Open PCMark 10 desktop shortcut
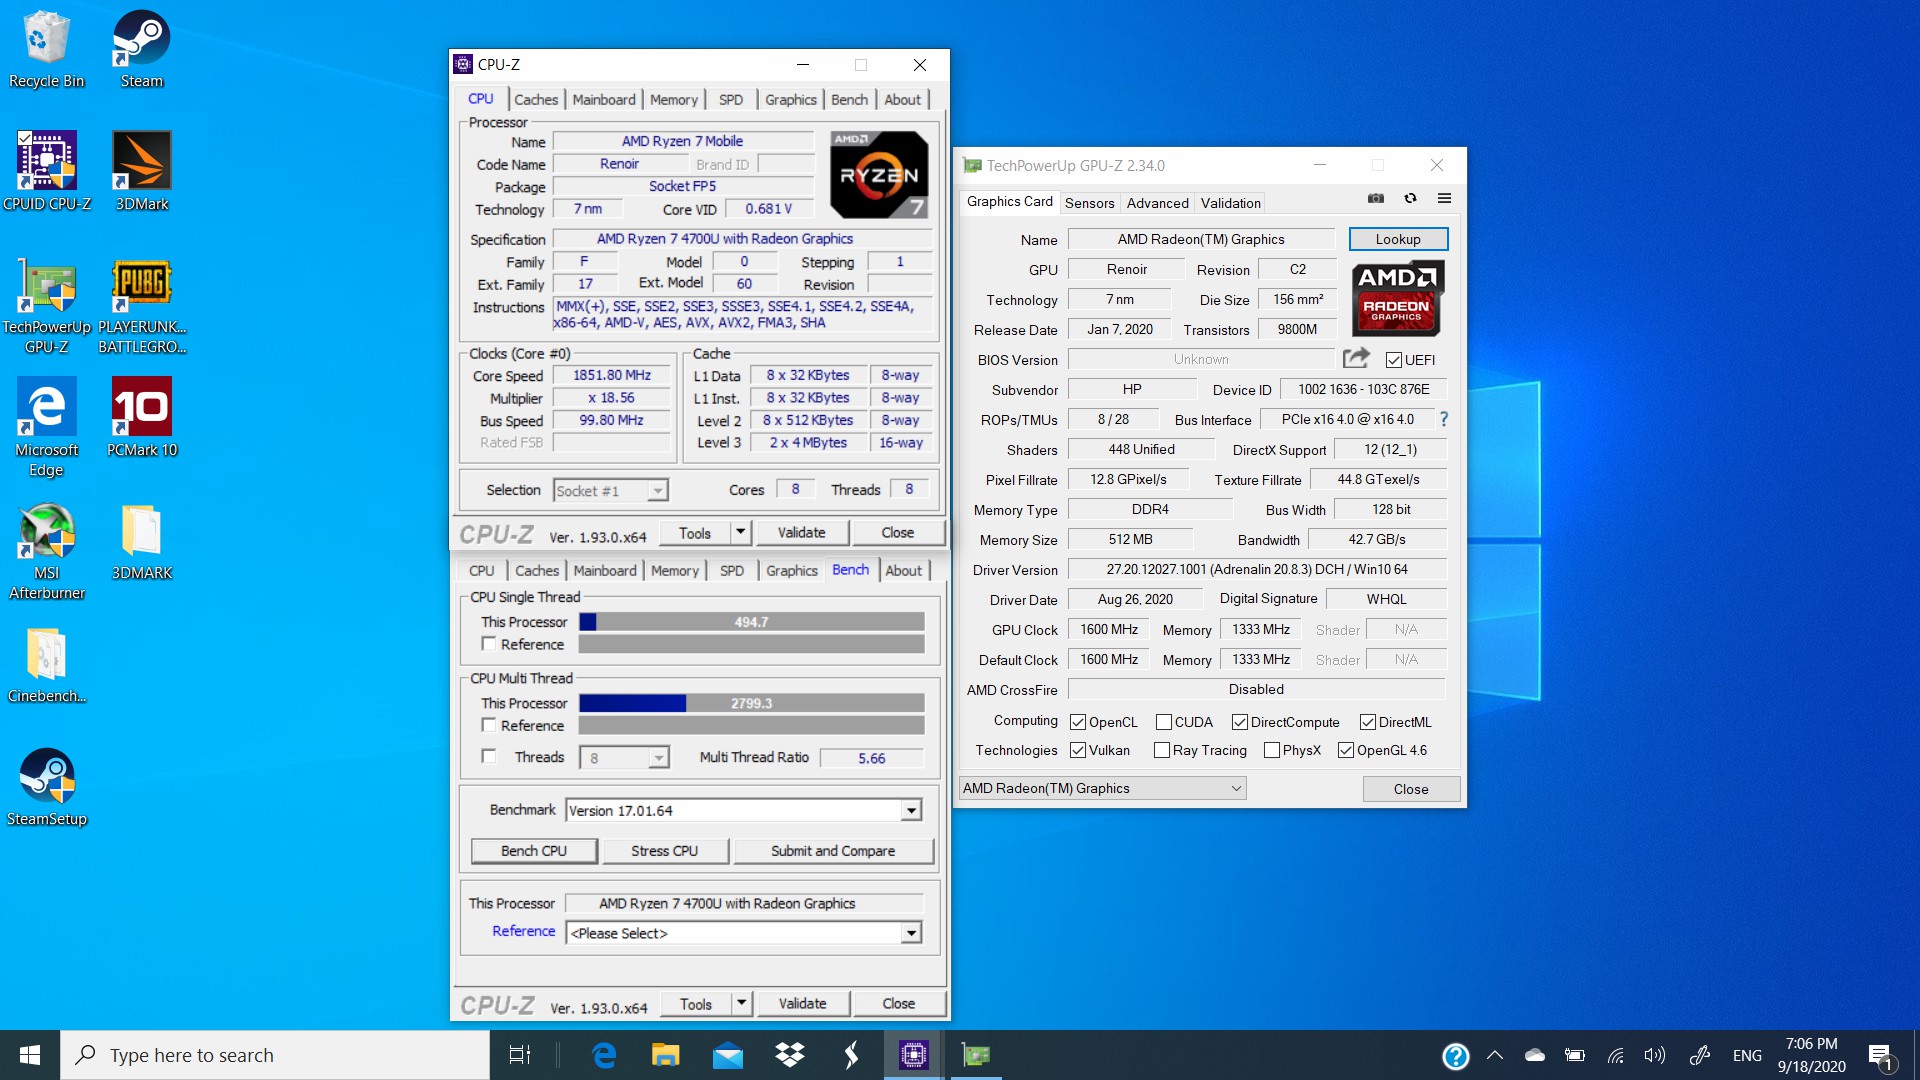Screen dimensions: 1920x1080 point(141,418)
